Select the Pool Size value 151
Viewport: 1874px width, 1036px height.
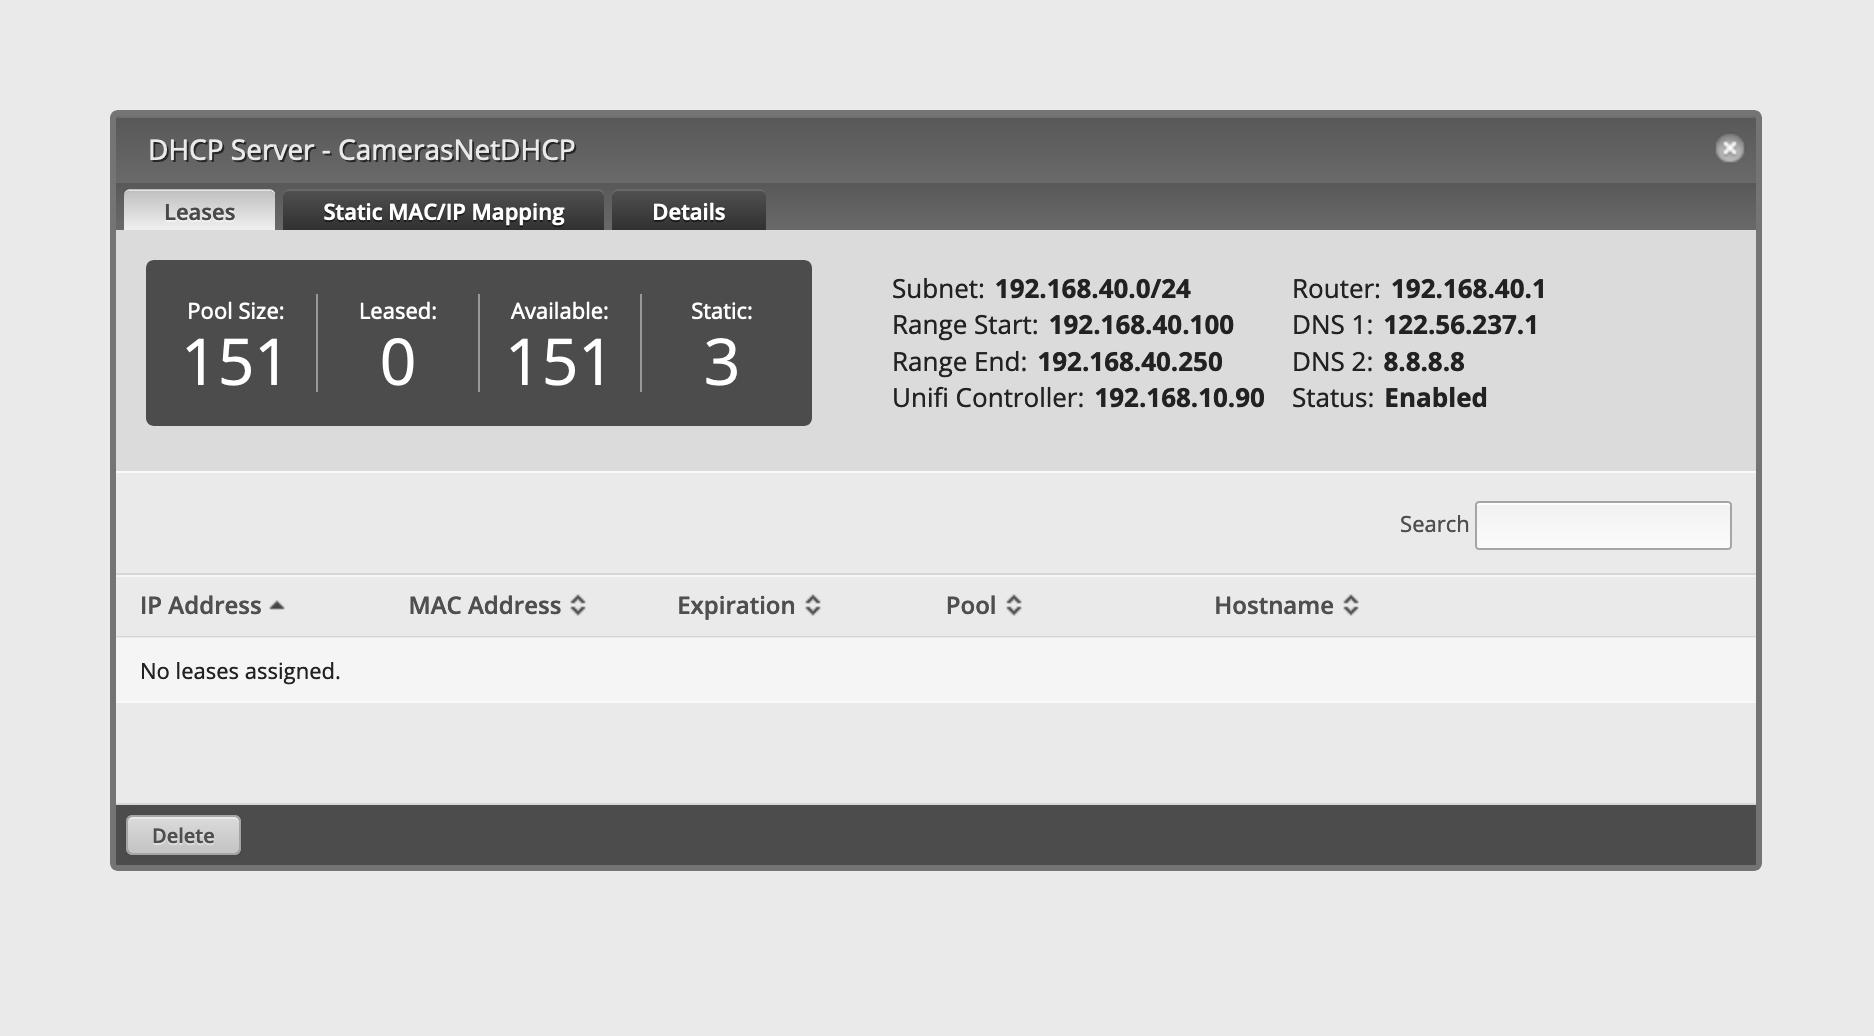point(235,361)
